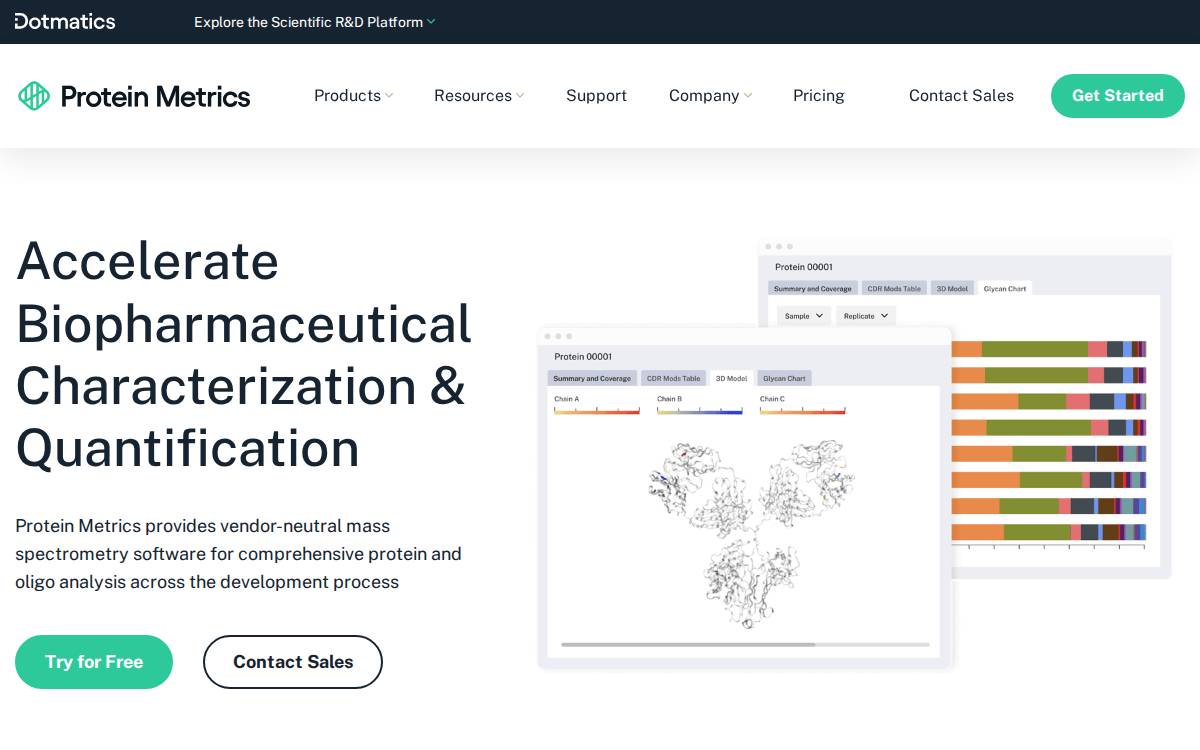Open the Replicate dropdown in back mockup
The image size is (1200, 750).
(865, 316)
